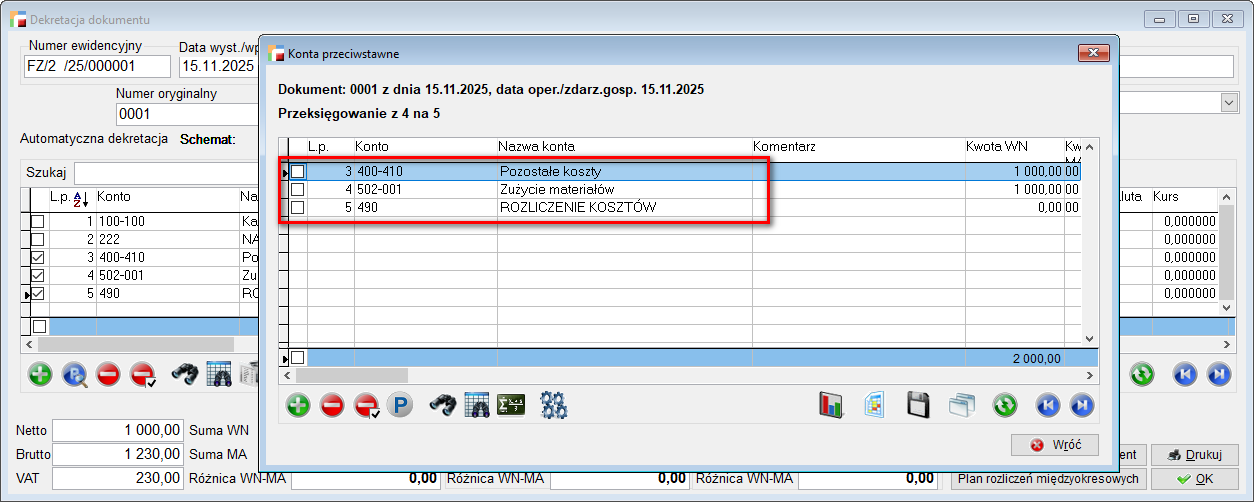
Task: Click binoculars search icon in Konta przeciwstawne
Action: (x=443, y=405)
